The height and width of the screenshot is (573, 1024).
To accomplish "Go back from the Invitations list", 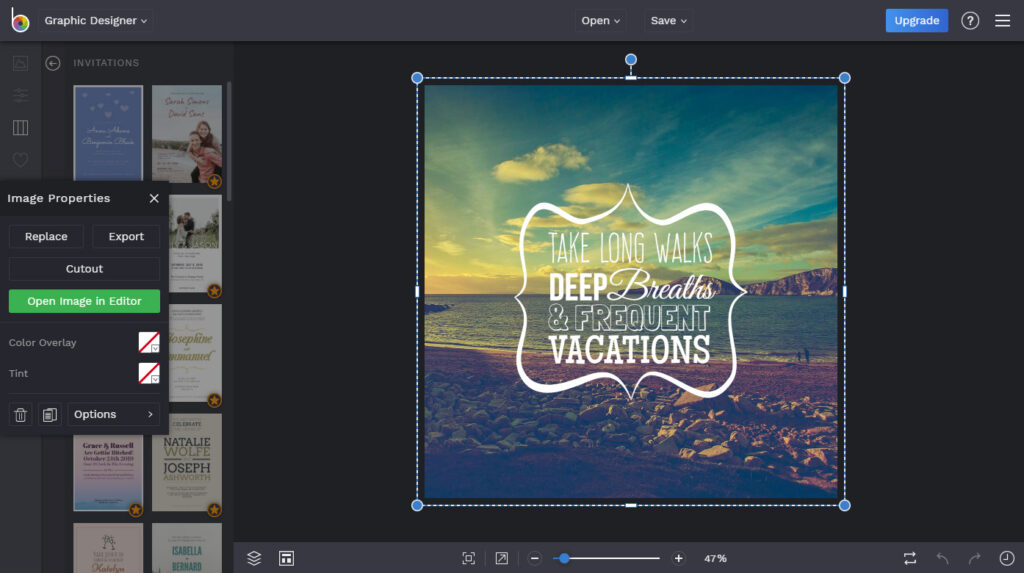I will click(53, 63).
